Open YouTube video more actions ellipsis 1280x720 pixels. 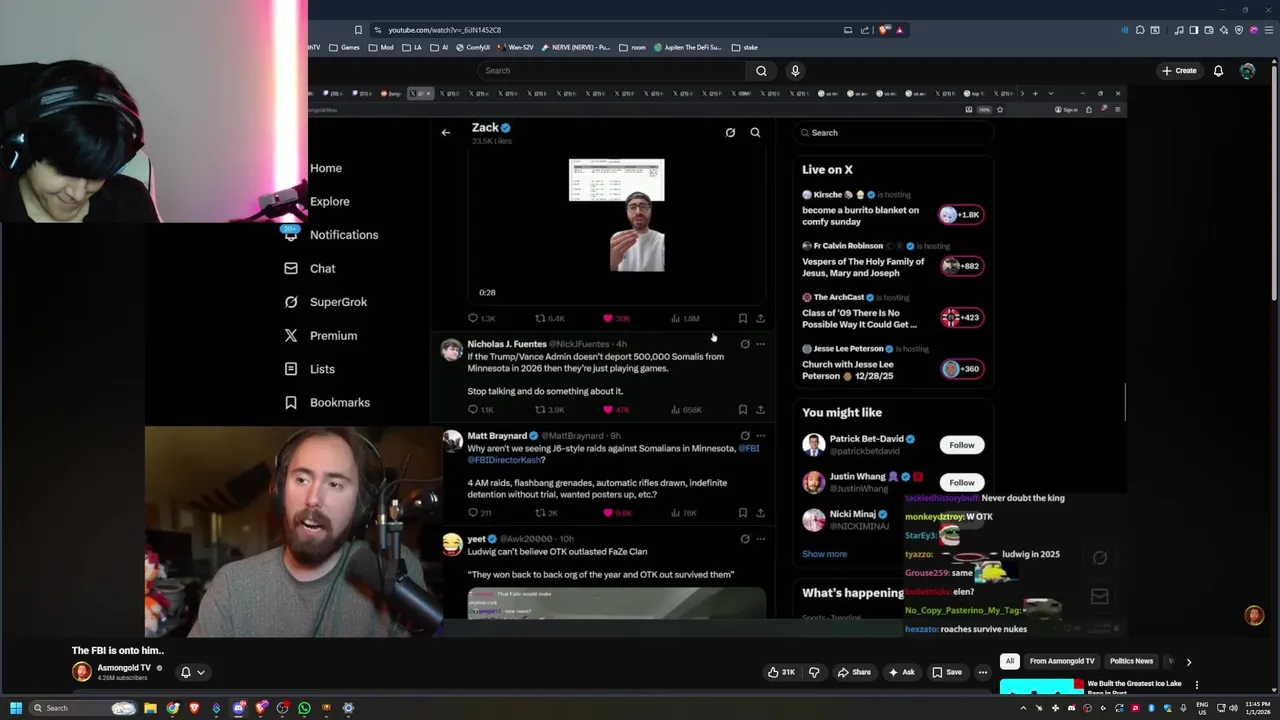(983, 672)
